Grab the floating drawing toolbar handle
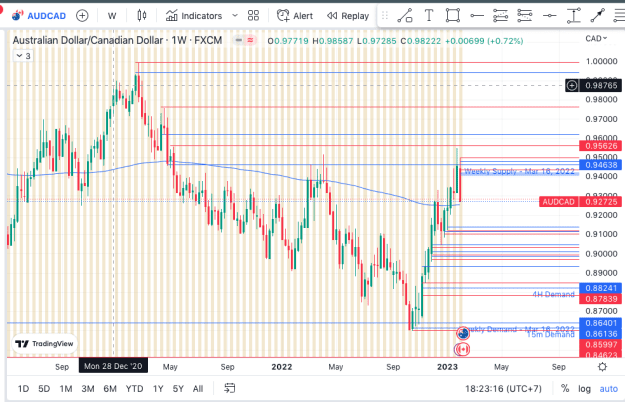 (x=385, y=16)
